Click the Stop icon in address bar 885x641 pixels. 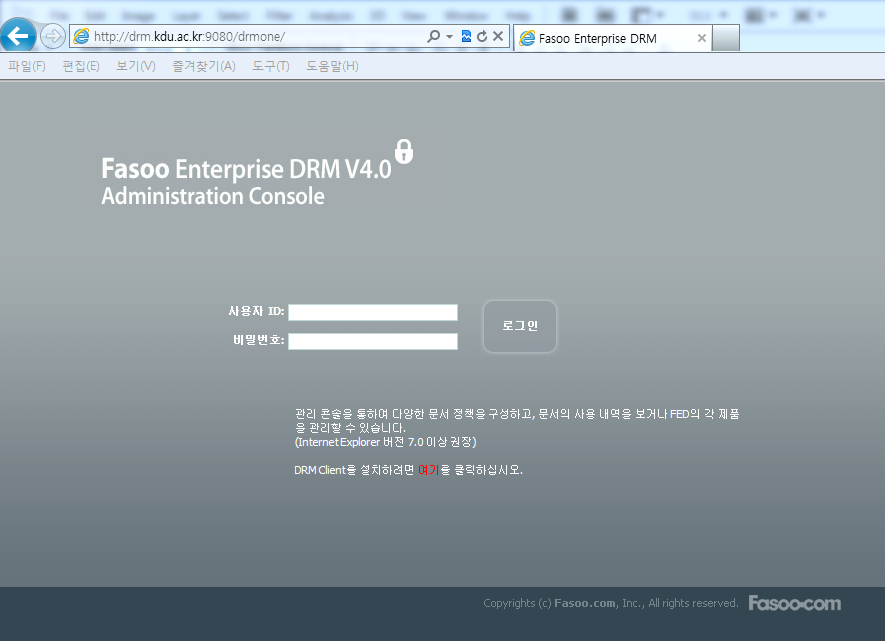(x=498, y=37)
